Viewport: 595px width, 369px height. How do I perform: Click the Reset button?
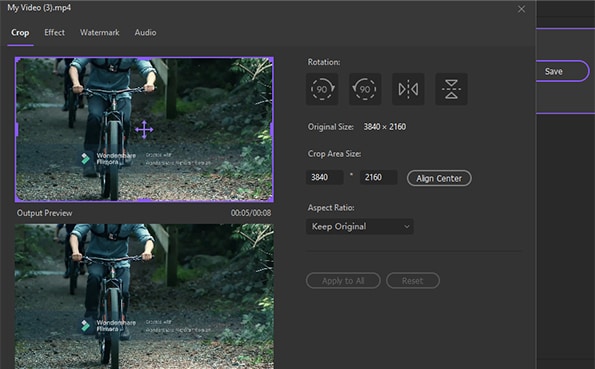(413, 281)
